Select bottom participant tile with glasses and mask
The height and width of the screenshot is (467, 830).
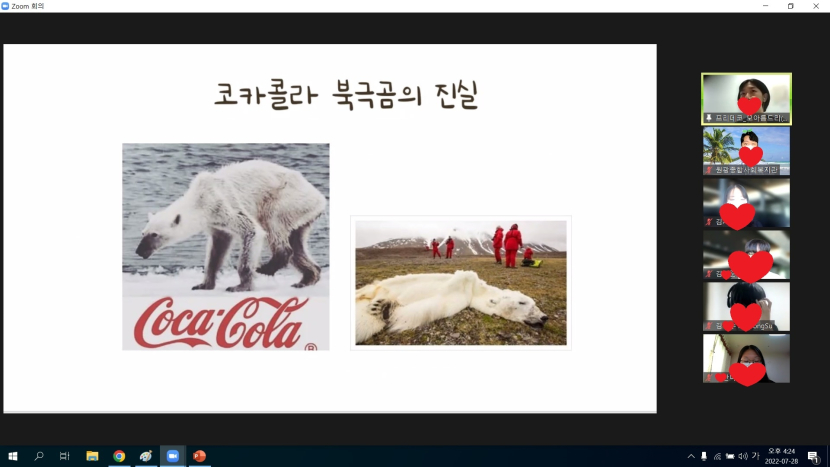[746, 358]
